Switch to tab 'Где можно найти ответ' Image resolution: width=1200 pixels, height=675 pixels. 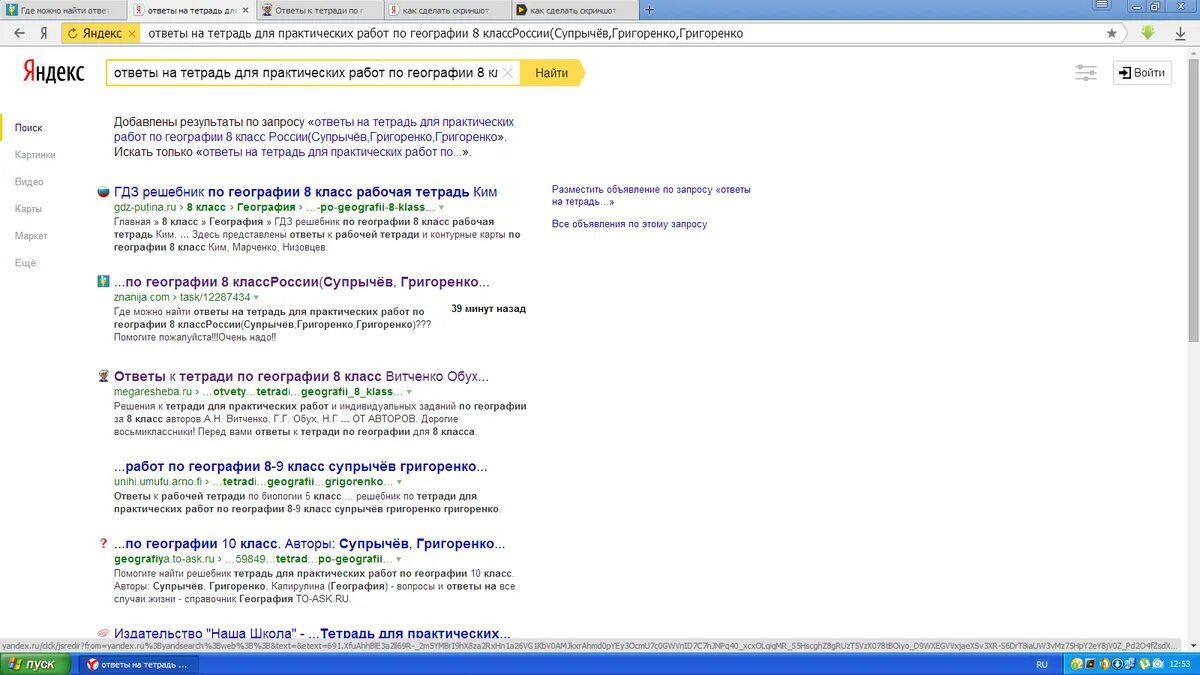pos(64,10)
